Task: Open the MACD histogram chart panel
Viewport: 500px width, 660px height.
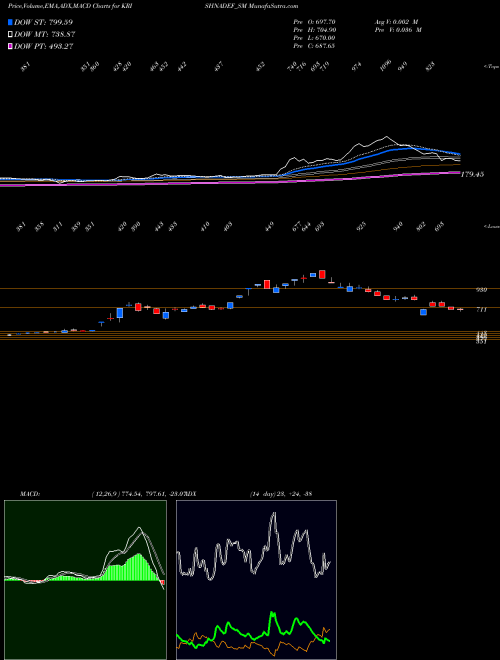Action: pos(85,580)
